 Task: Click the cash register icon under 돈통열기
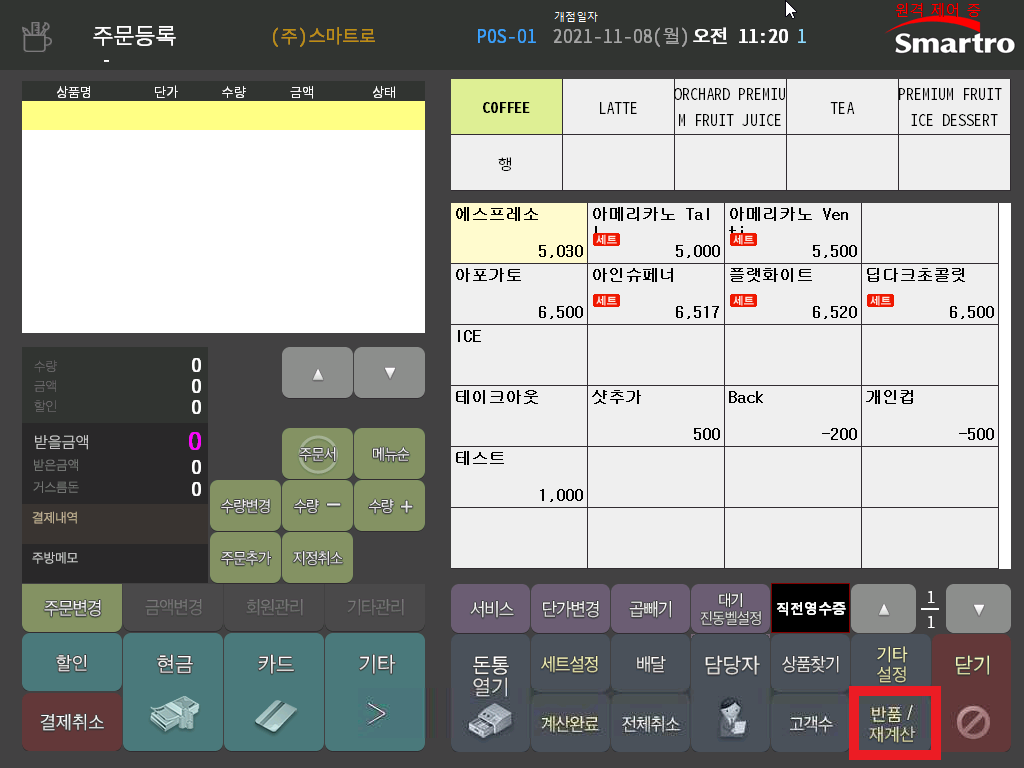tap(490, 722)
